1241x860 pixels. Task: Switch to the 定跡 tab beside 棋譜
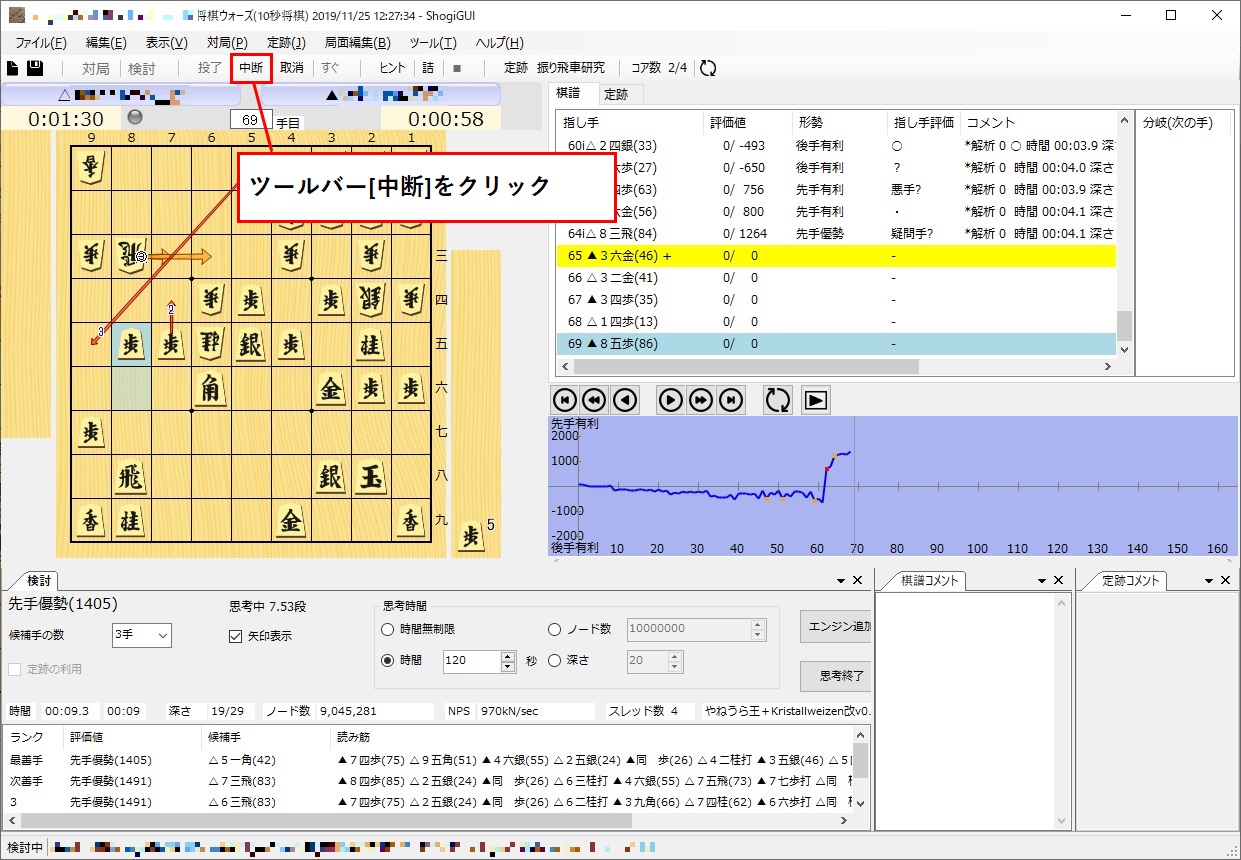pos(616,95)
